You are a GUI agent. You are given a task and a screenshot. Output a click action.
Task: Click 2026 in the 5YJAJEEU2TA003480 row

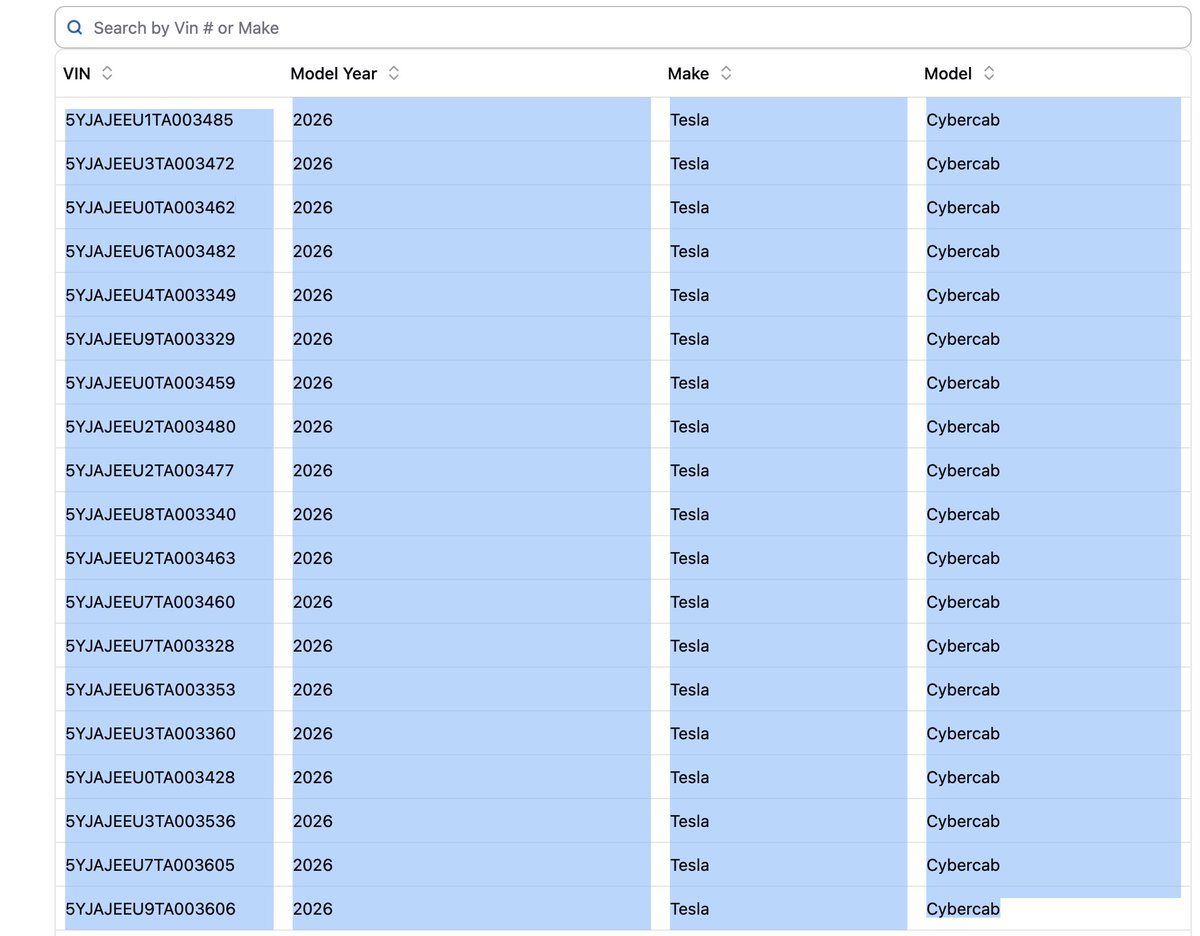click(313, 427)
